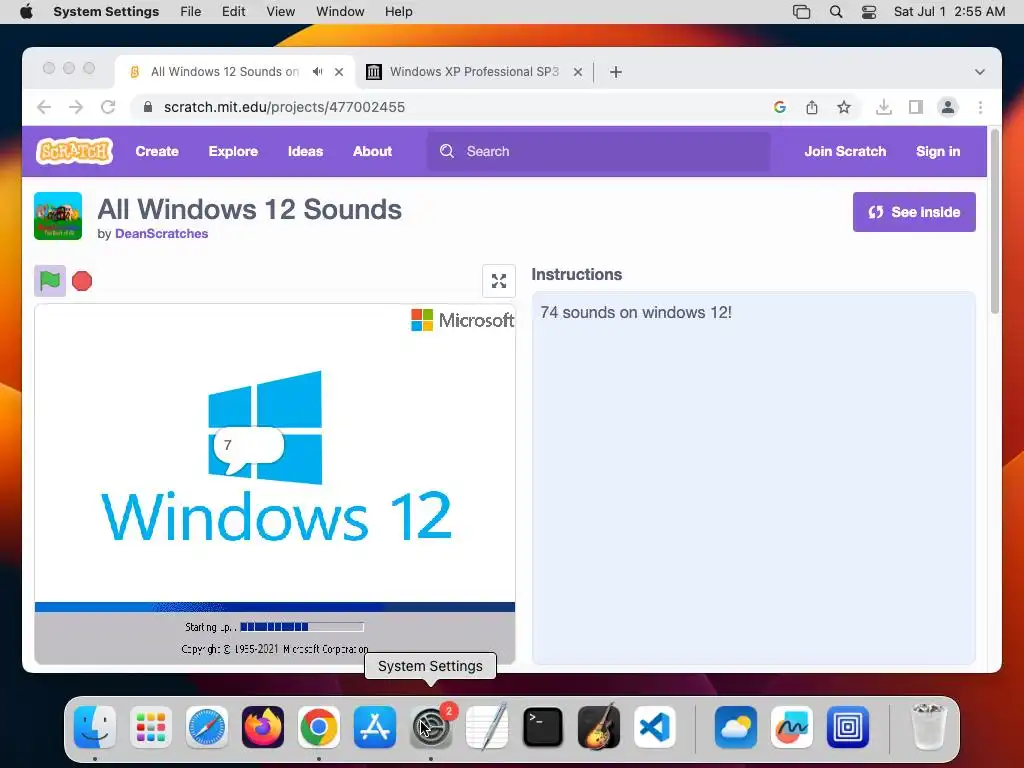This screenshot has height=768, width=1024.
Task: Open the Edit menu
Action: (233, 12)
